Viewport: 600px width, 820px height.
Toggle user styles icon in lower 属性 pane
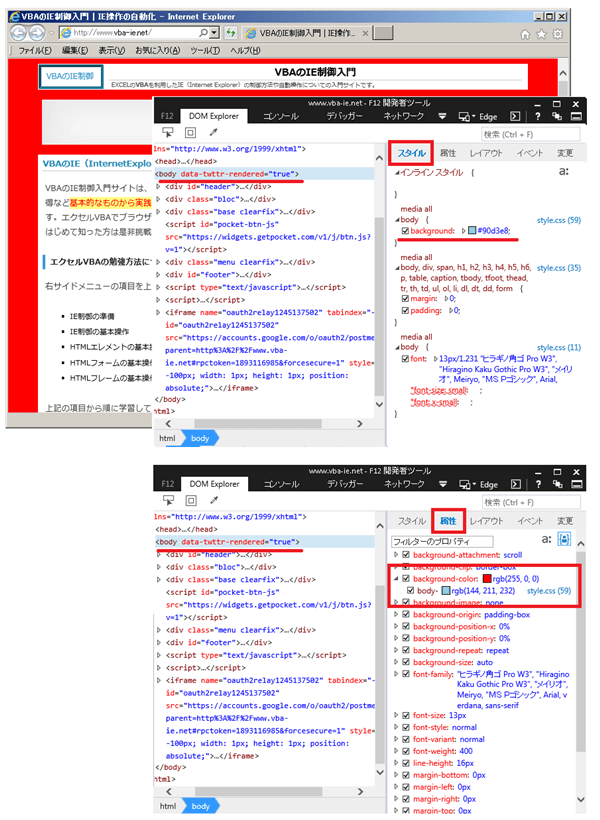(x=564, y=539)
